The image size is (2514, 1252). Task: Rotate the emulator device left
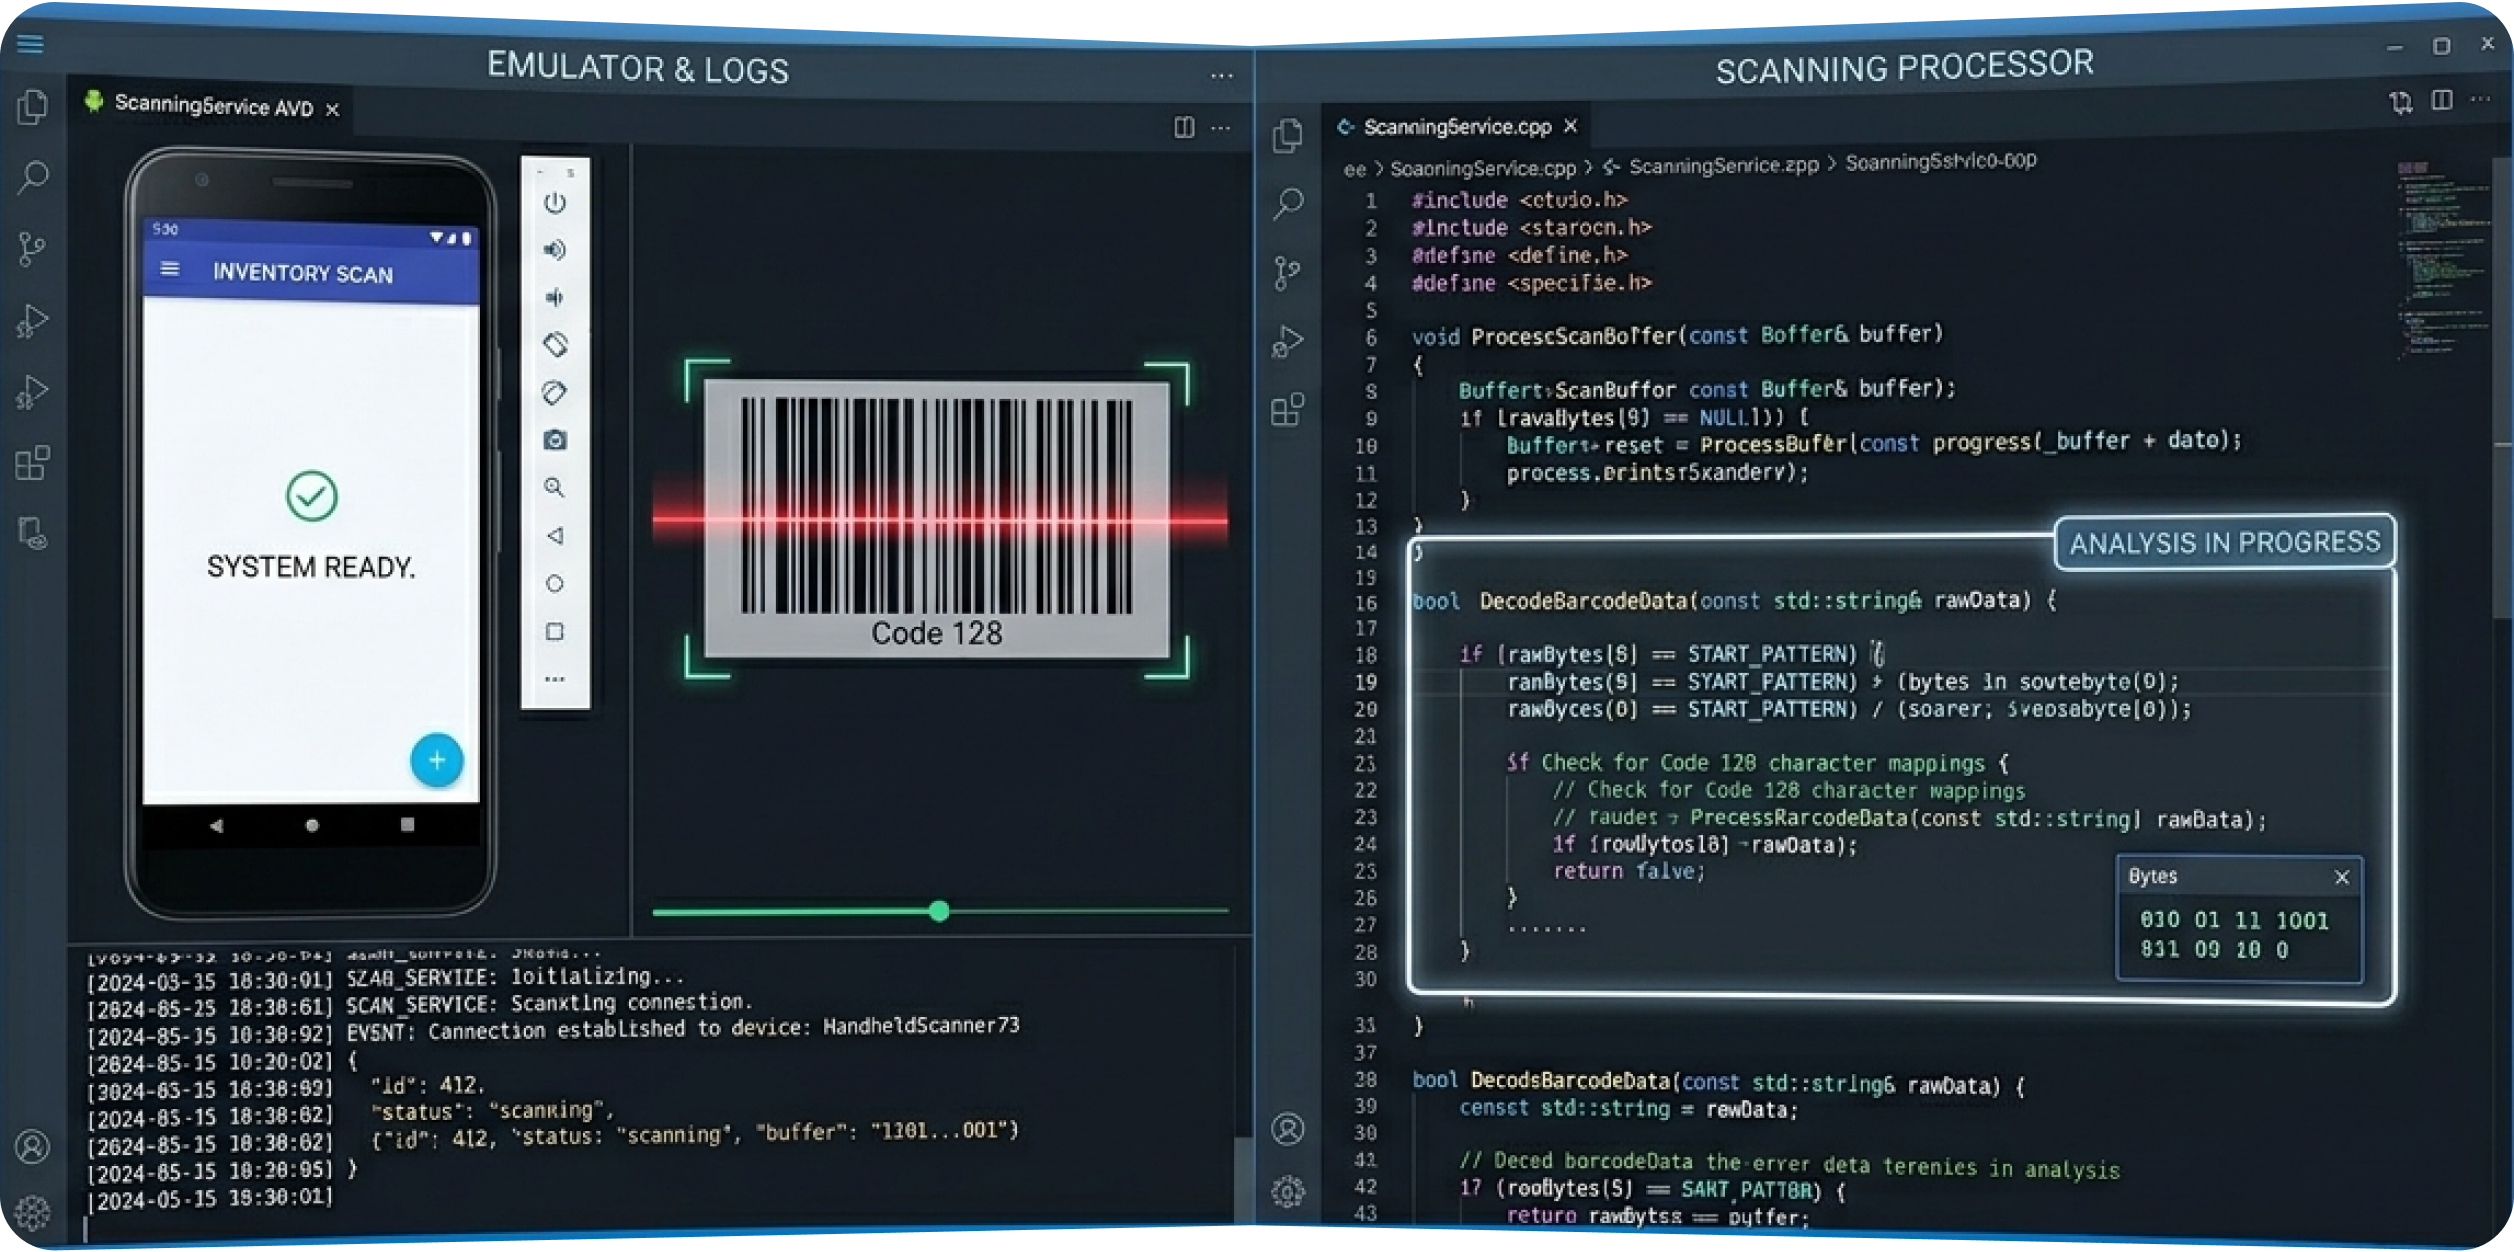click(x=555, y=345)
